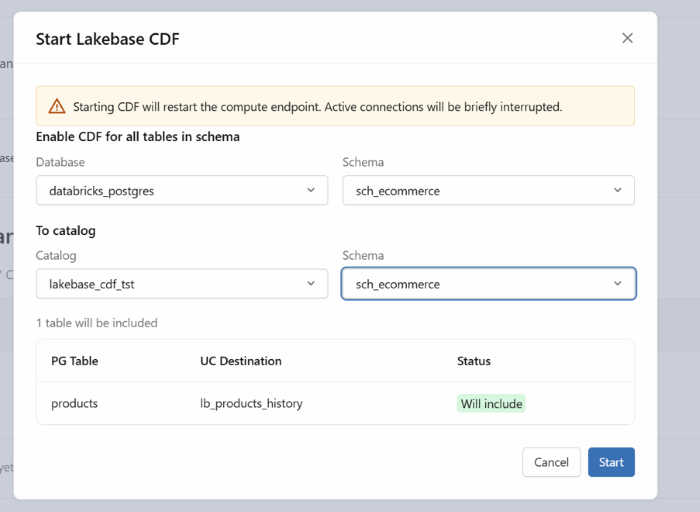Click the Will include status badge

pyautogui.click(x=491, y=404)
